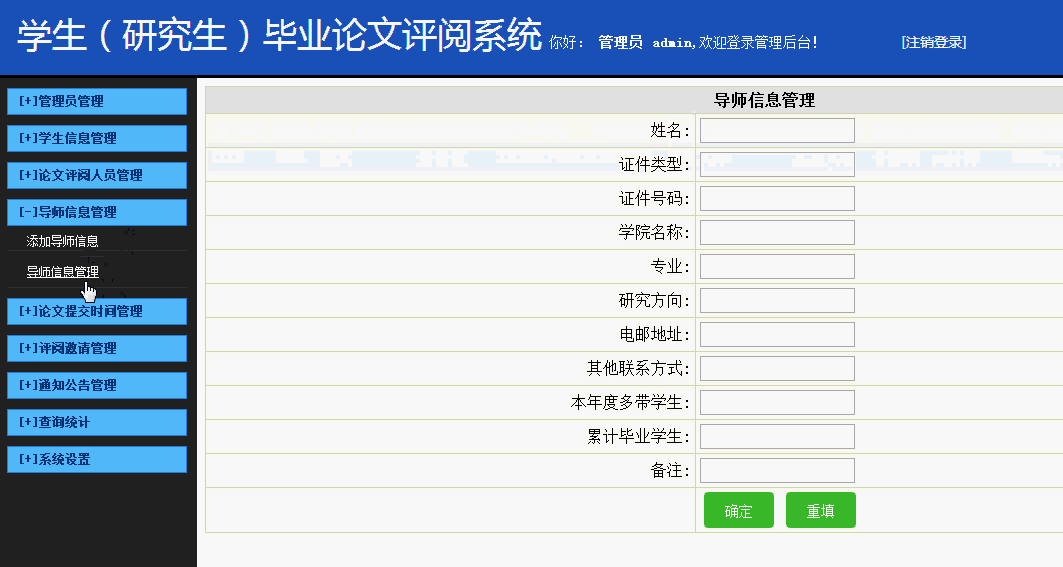Expand the 管理员管理 sidebar section

click(97, 101)
